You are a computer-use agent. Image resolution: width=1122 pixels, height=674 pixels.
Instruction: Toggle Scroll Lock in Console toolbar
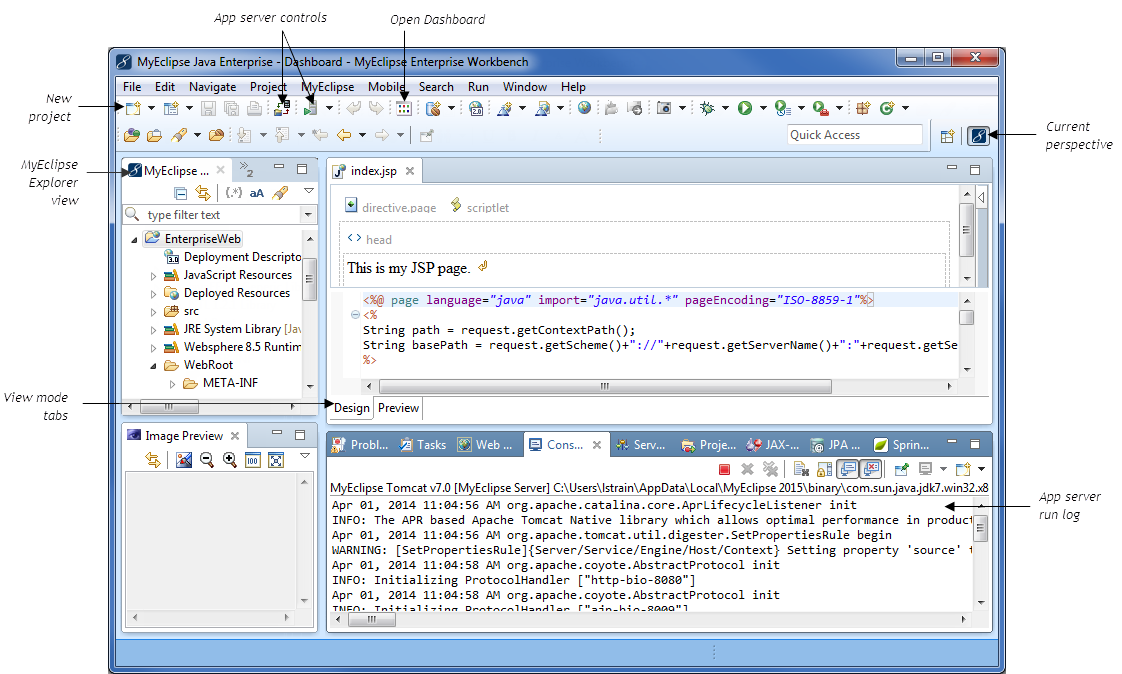click(822, 469)
